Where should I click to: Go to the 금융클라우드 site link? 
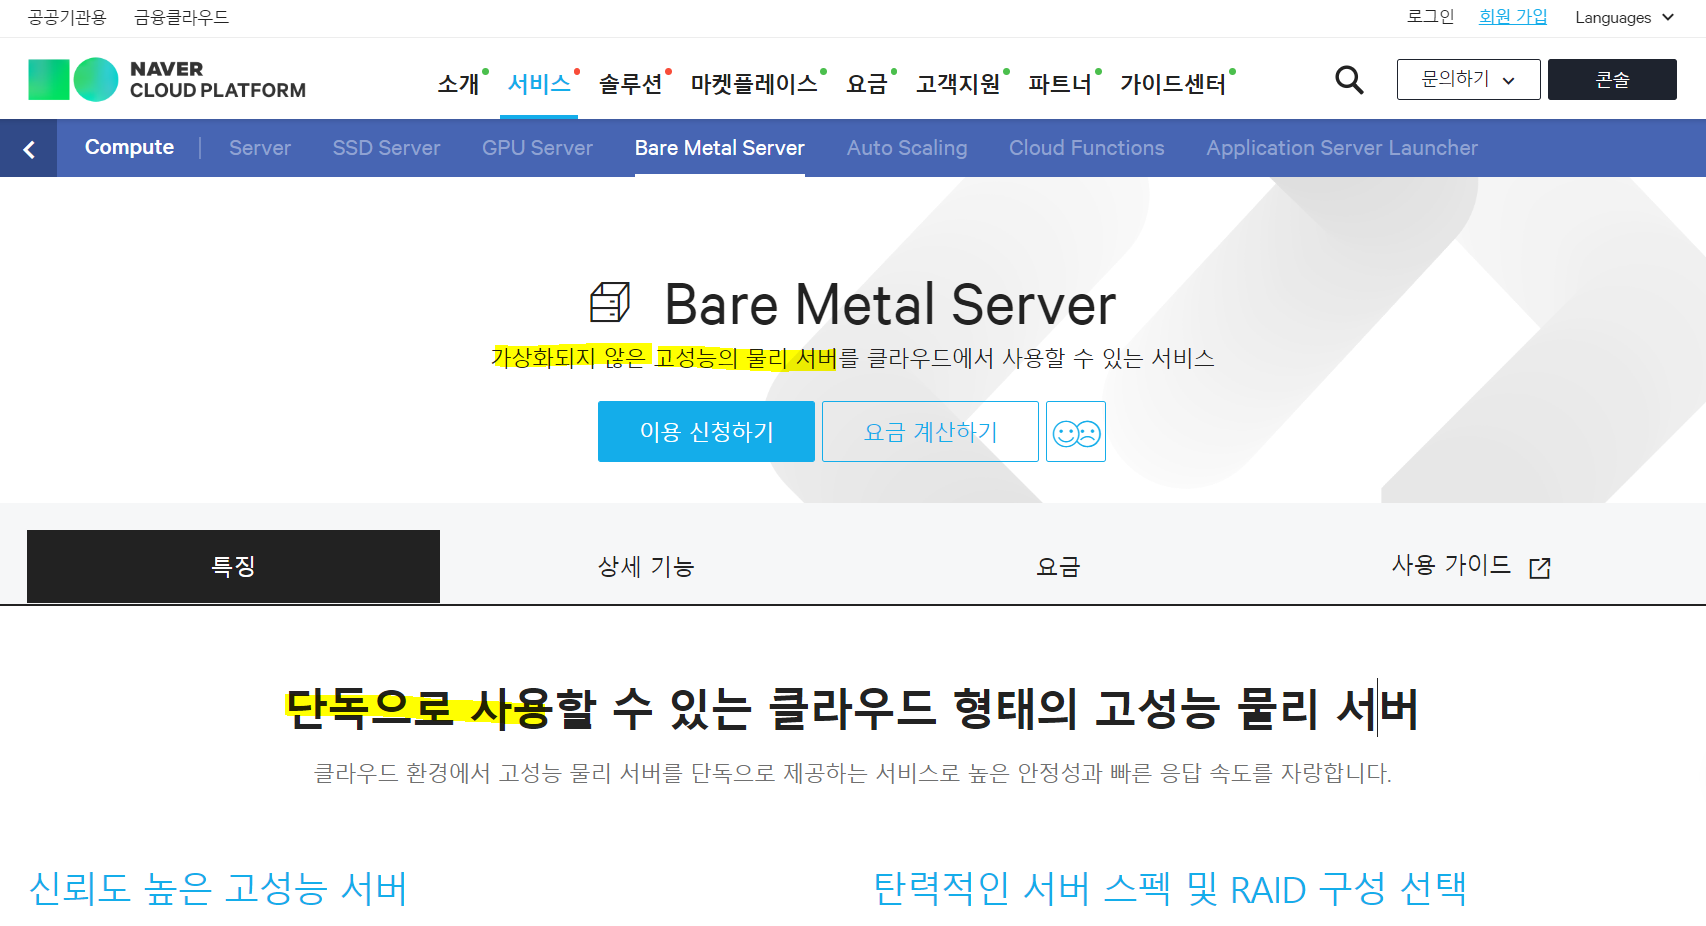(x=182, y=17)
